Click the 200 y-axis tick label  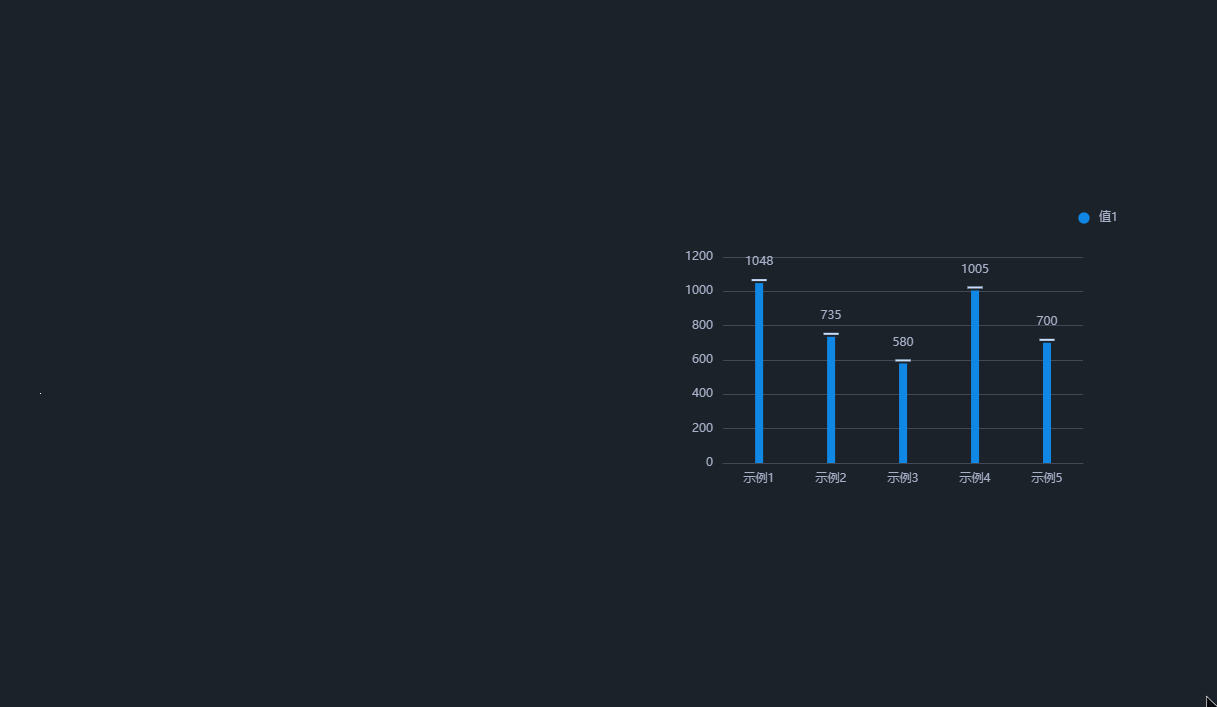coord(702,428)
